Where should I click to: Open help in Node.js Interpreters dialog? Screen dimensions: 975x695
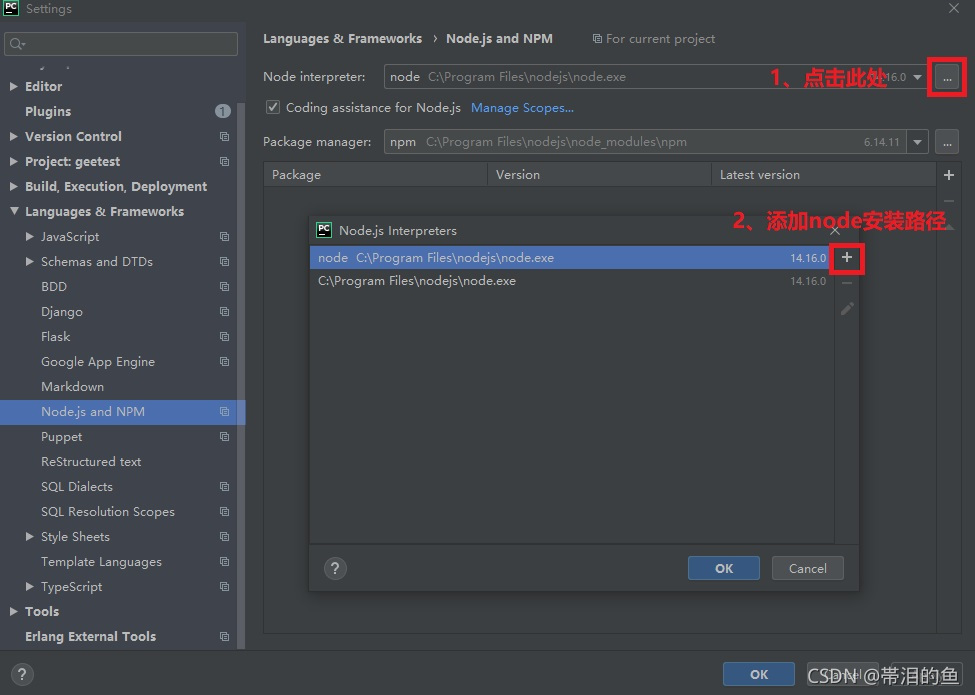coord(335,568)
